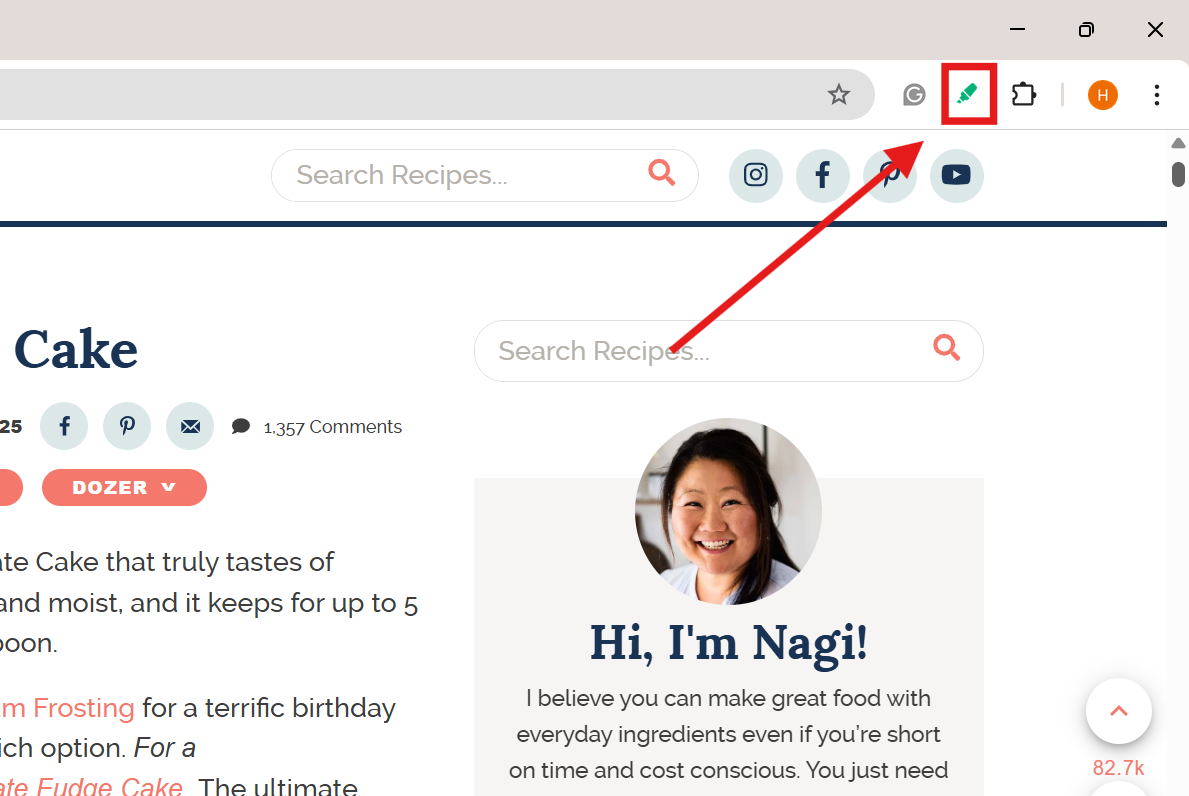
Task: Click the sidebar search magnifier icon
Action: pos(946,348)
